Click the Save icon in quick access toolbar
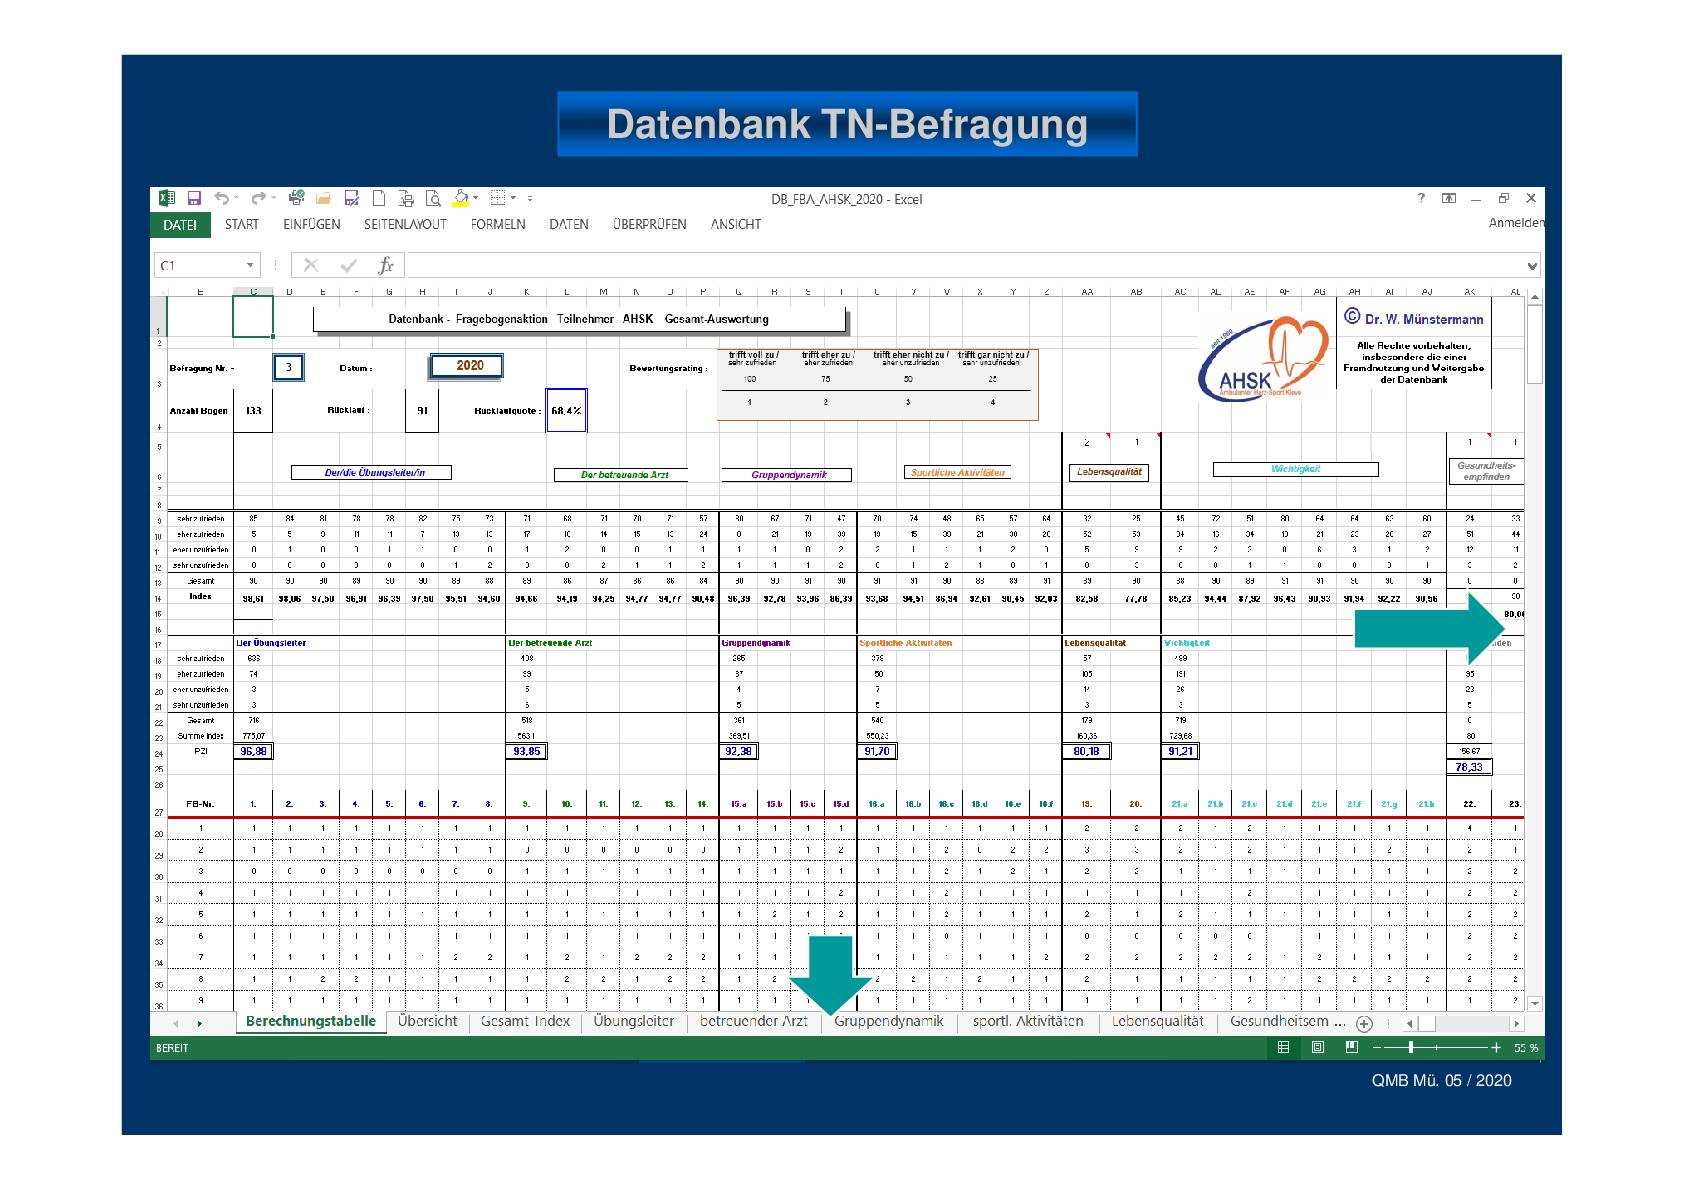This screenshot has height=1190, width=1684. (x=194, y=199)
